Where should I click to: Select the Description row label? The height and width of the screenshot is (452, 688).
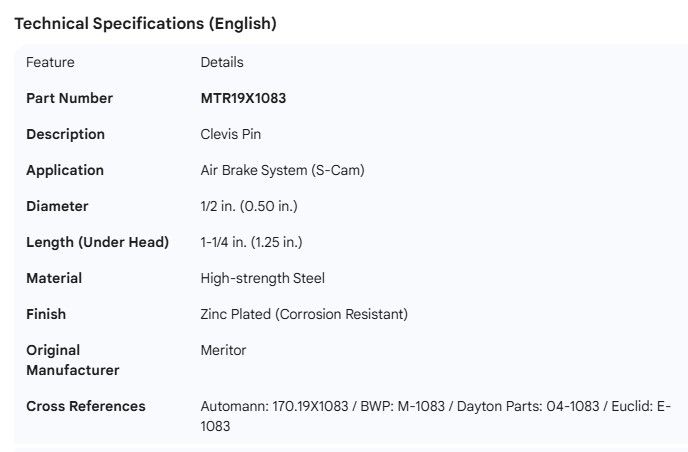(65, 134)
